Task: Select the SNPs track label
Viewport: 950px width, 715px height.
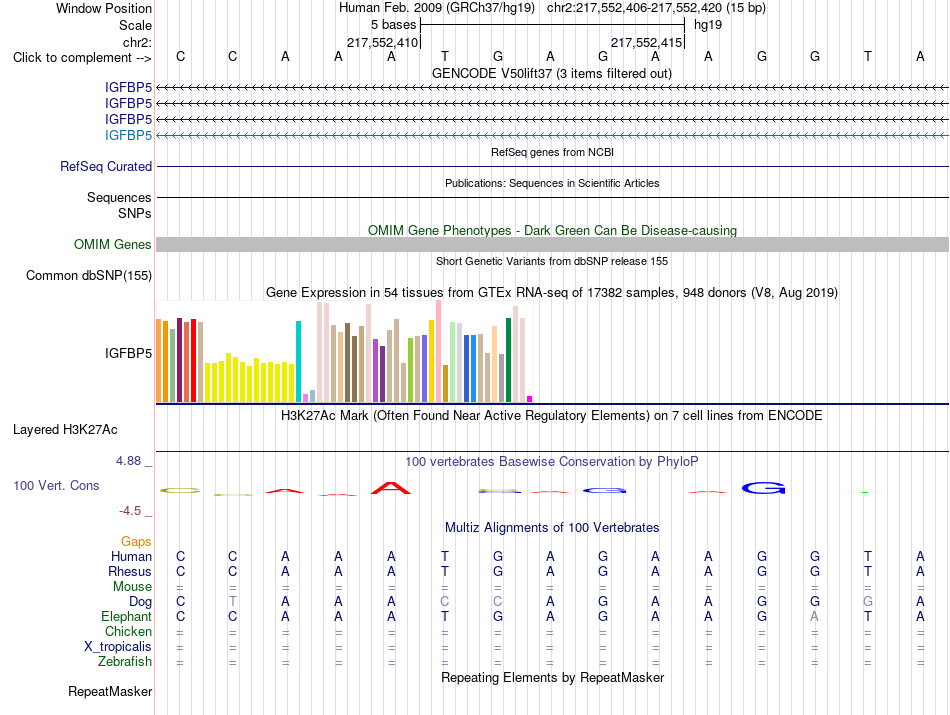Action: point(135,213)
